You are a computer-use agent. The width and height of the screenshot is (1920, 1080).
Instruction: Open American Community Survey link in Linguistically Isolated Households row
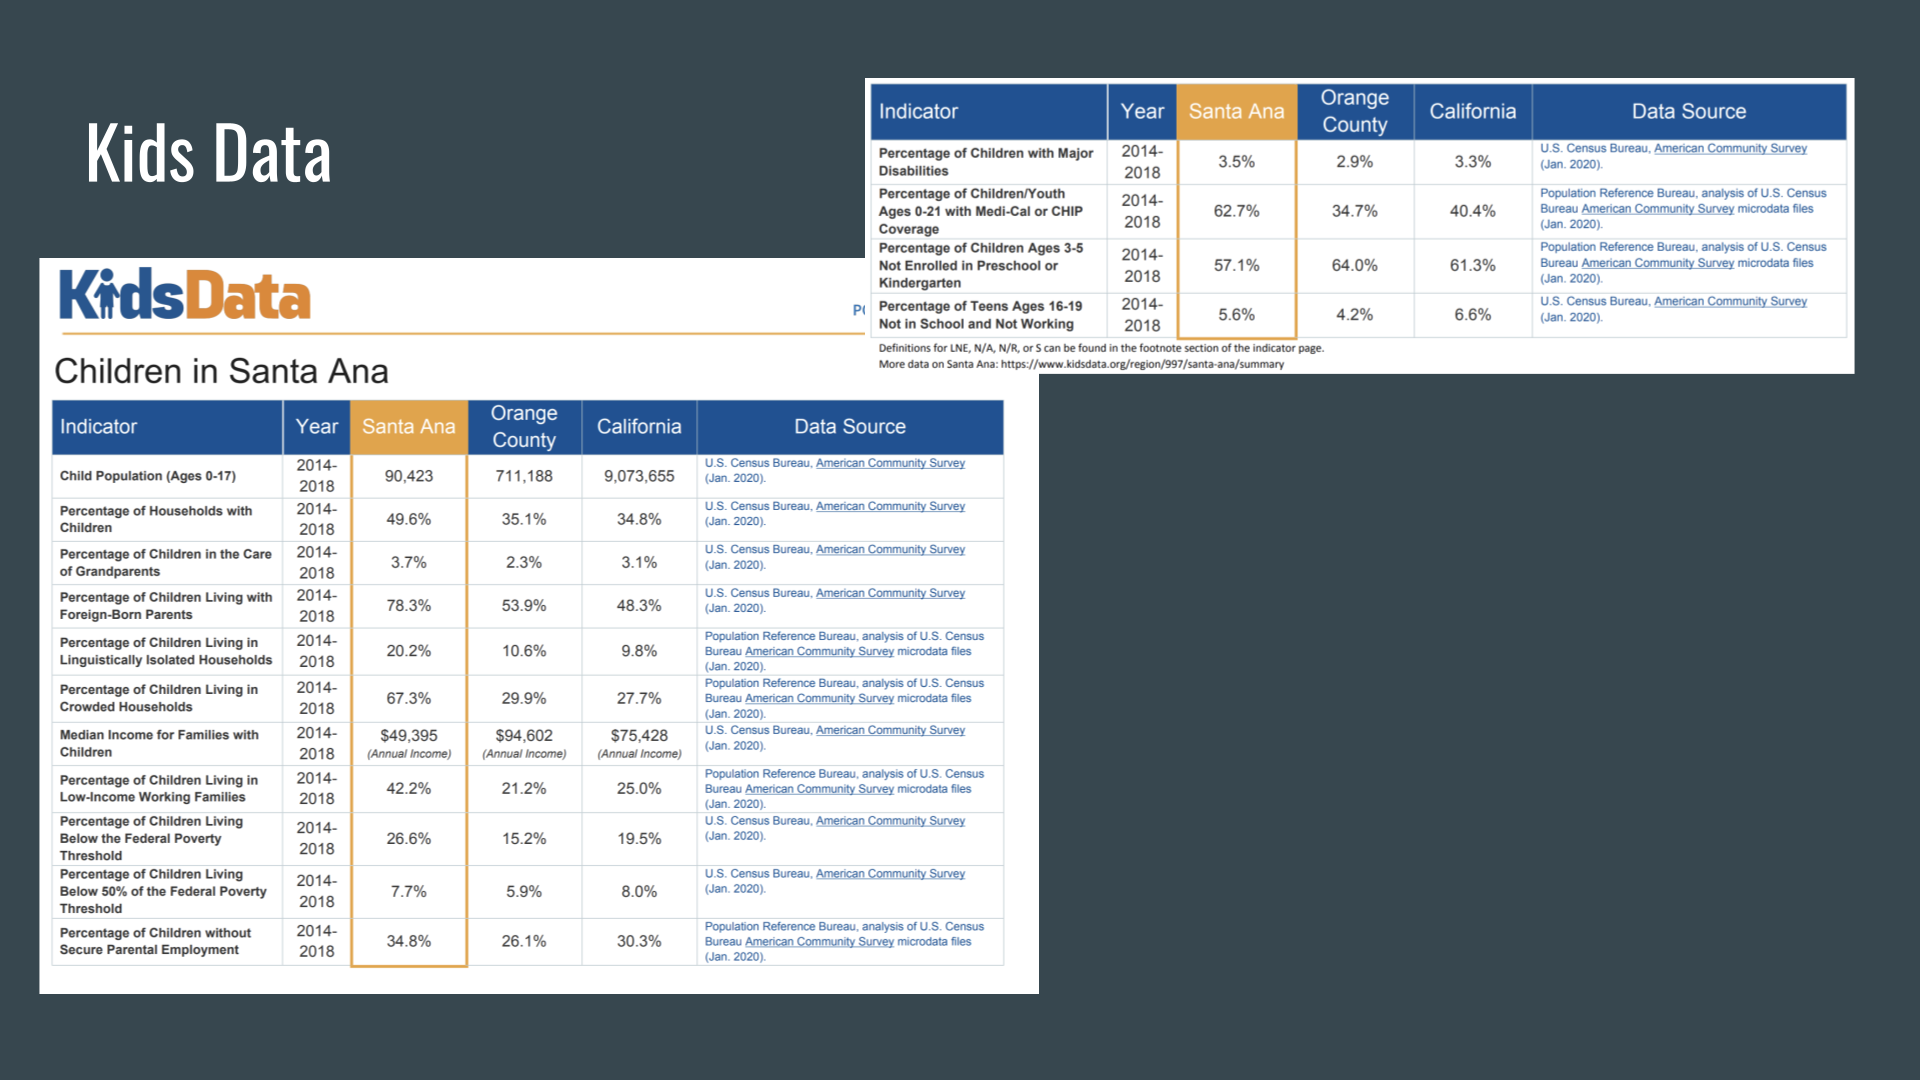[x=819, y=651]
